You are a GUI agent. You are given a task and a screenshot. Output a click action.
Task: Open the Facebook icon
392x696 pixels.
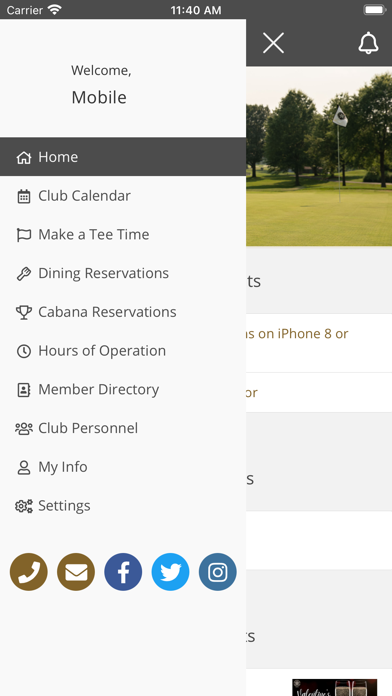[x=123, y=572]
